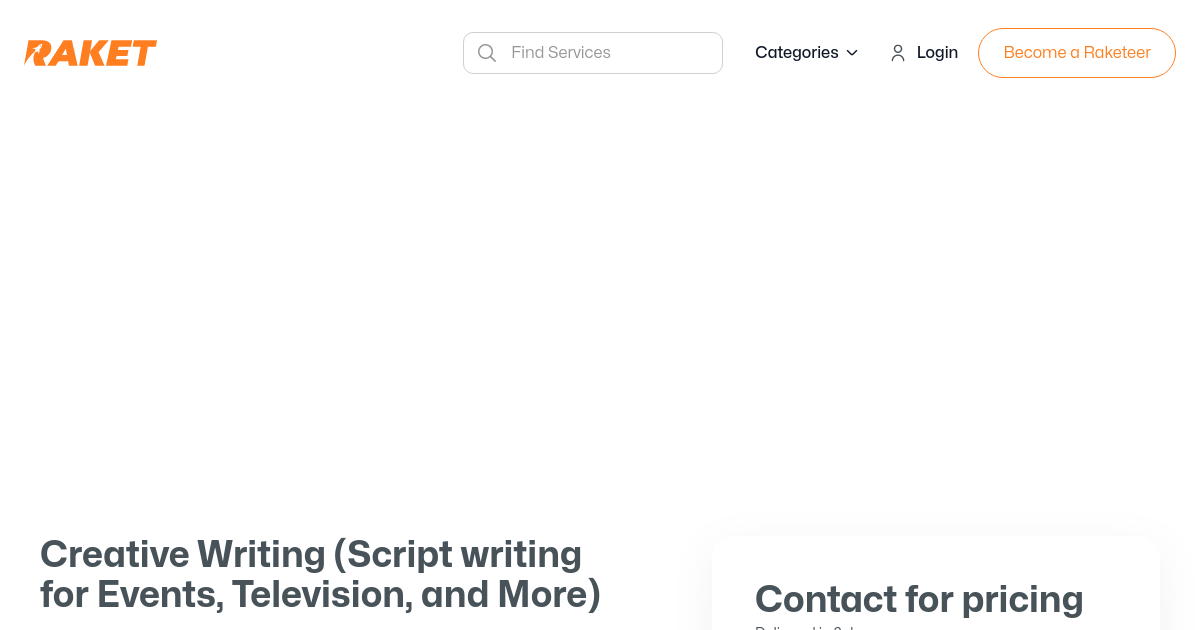Open the Categories dropdown
This screenshot has width=1200, height=630.
tap(807, 52)
